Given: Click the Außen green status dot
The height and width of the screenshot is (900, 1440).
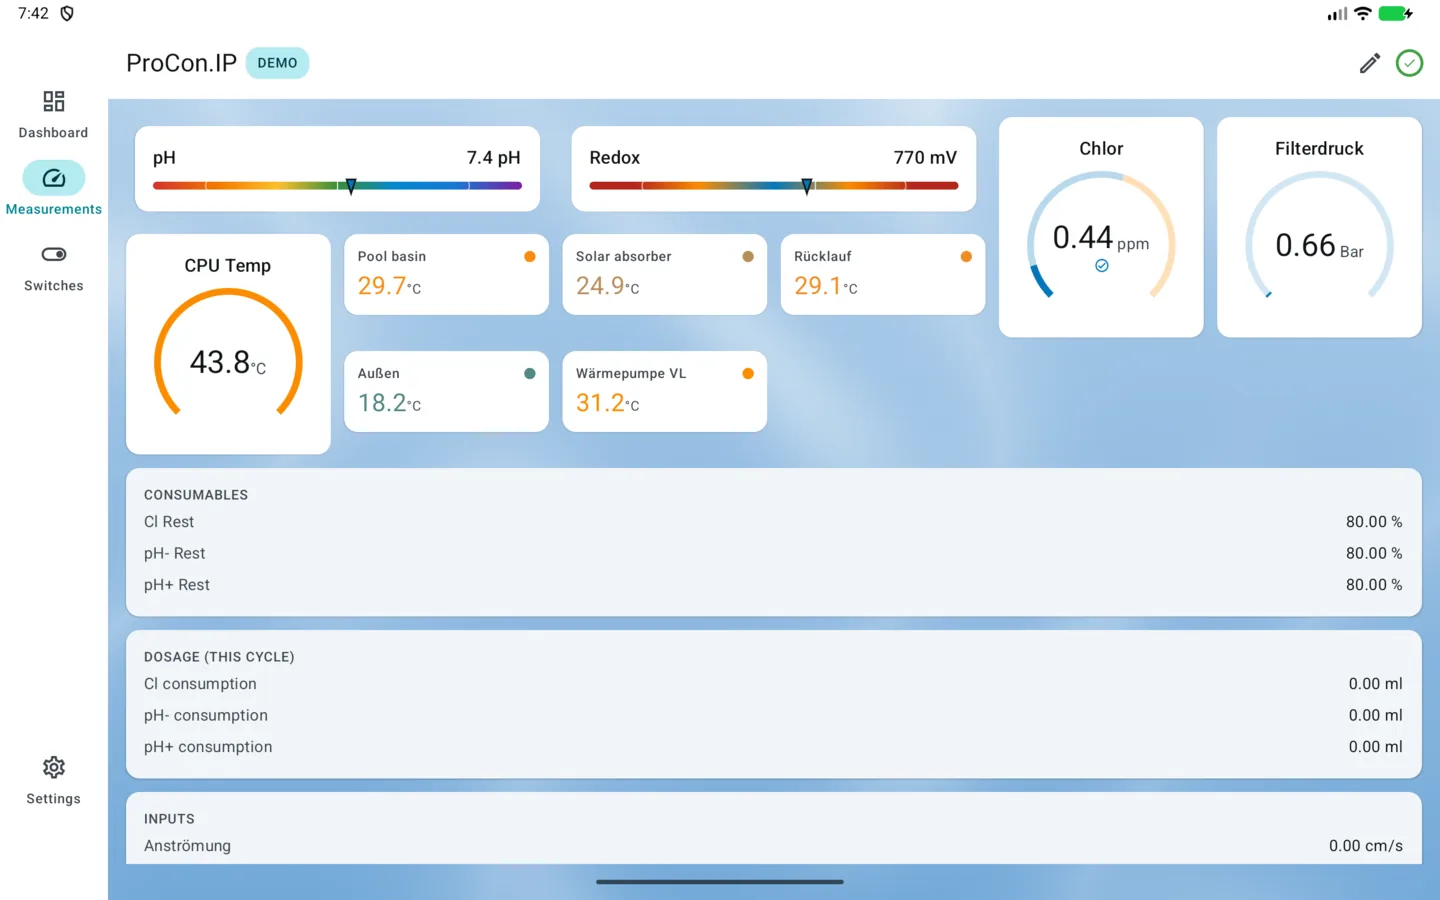Looking at the screenshot, I should click(x=530, y=374).
